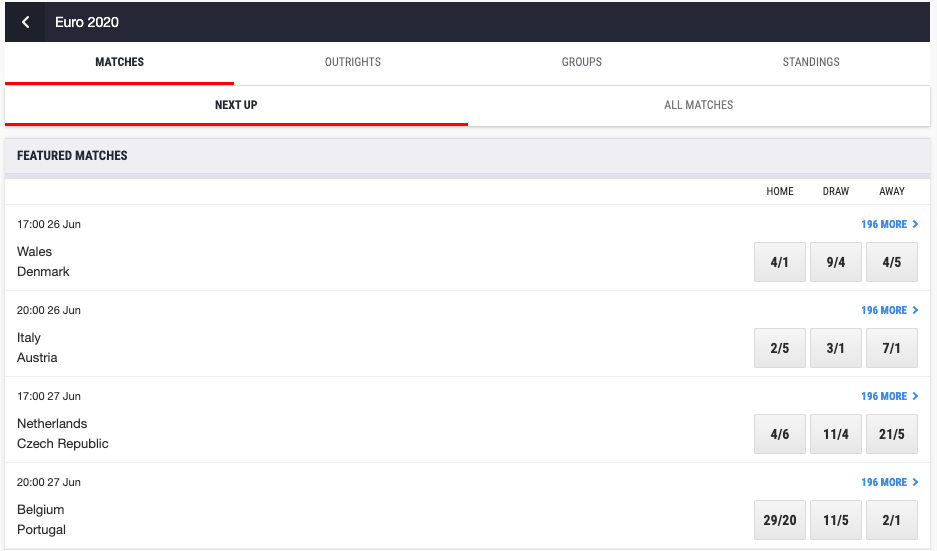The height and width of the screenshot is (551, 937).
Task: Click the Czech Republic team name
Action: tap(63, 444)
